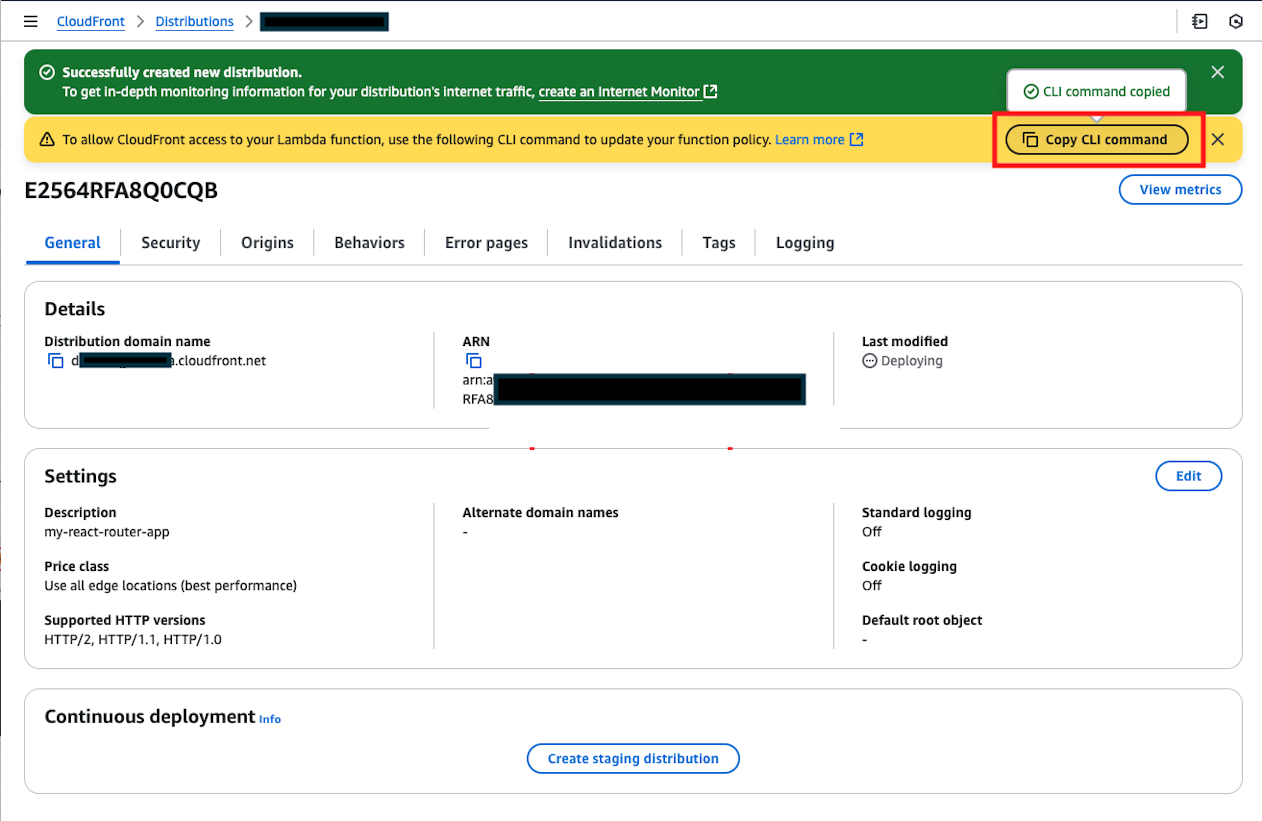Screen dimensions: 1262x821
Task: Click the 'Default root object' label
Action: [922, 621]
